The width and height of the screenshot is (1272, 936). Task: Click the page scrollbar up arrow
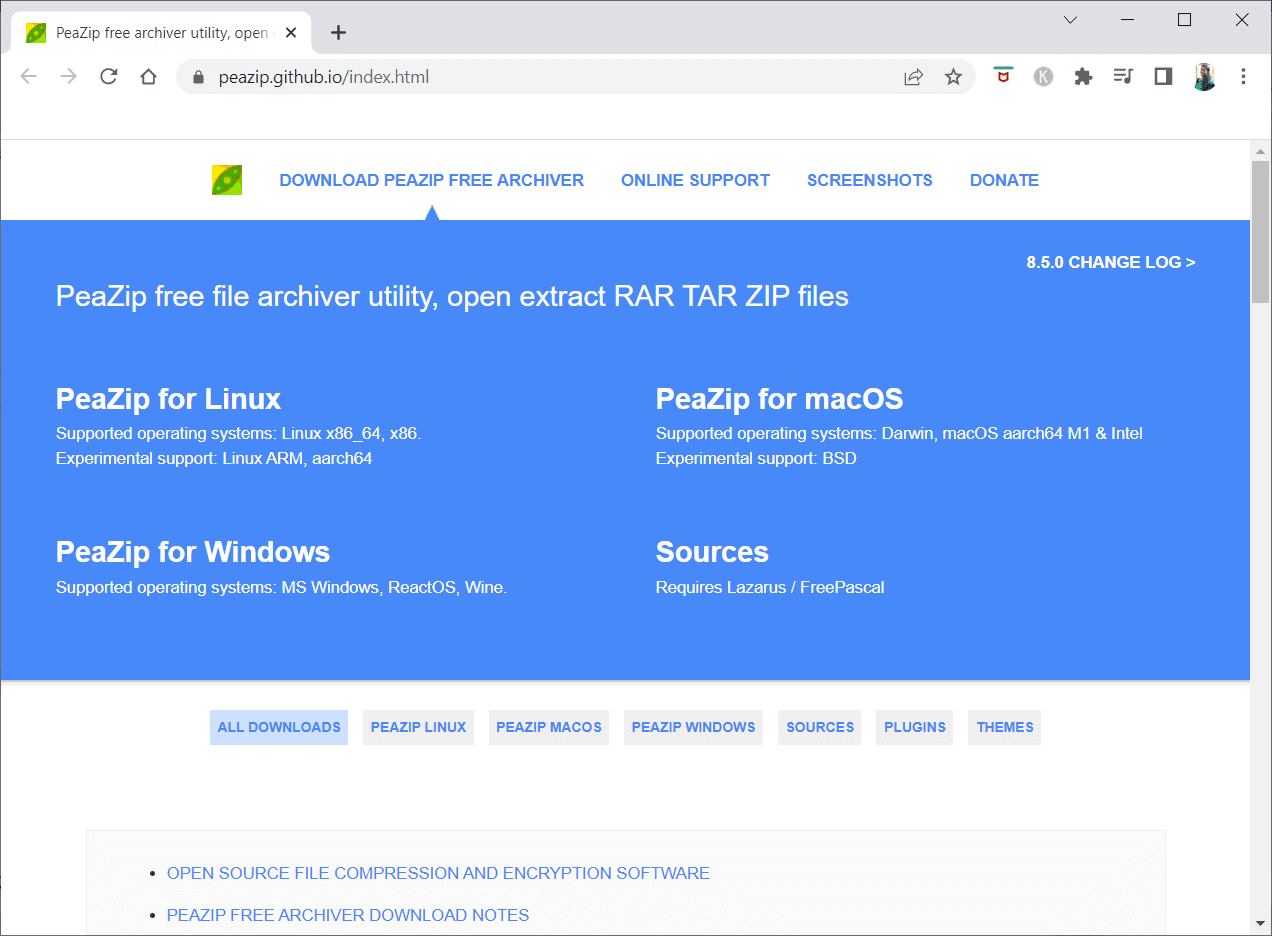click(1260, 150)
